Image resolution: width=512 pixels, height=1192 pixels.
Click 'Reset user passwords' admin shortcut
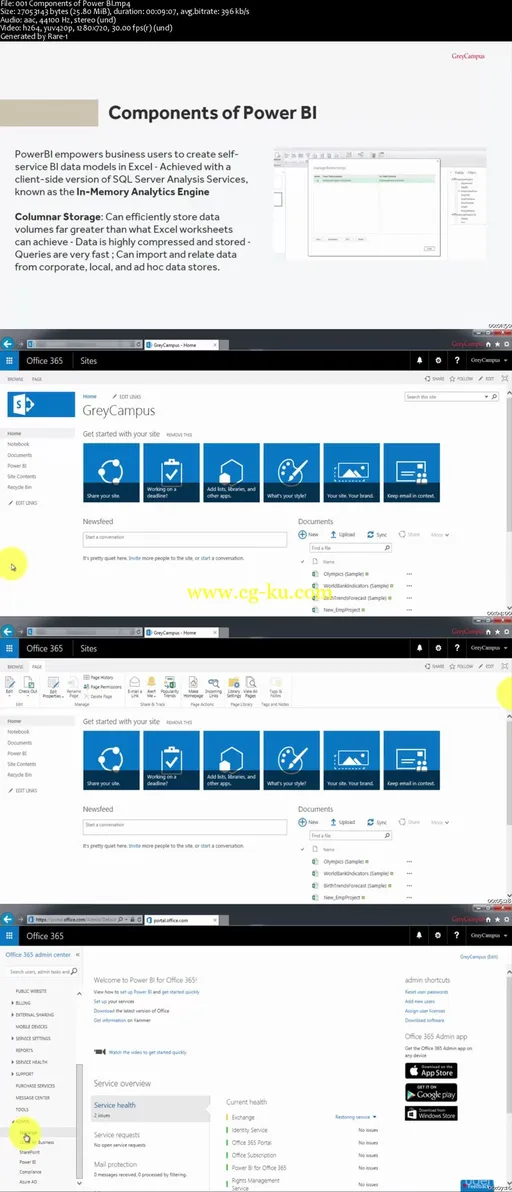pos(427,992)
